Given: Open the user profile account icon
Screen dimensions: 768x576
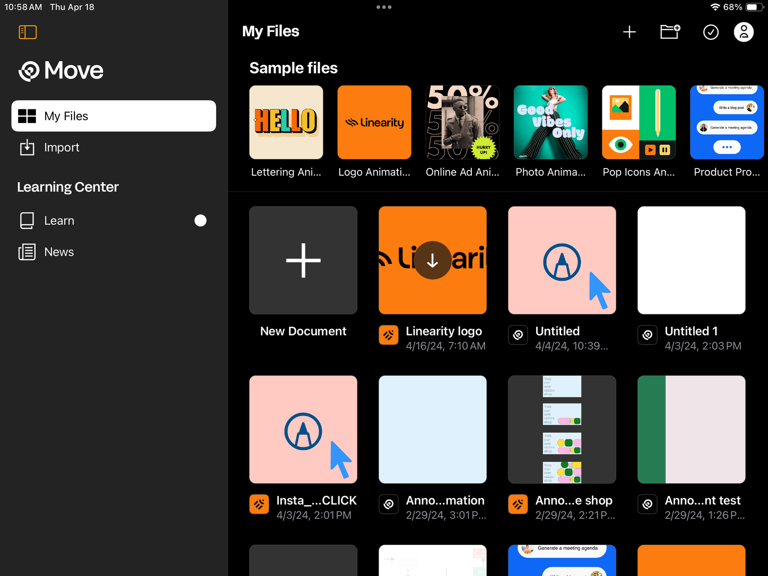Looking at the screenshot, I should [x=743, y=32].
